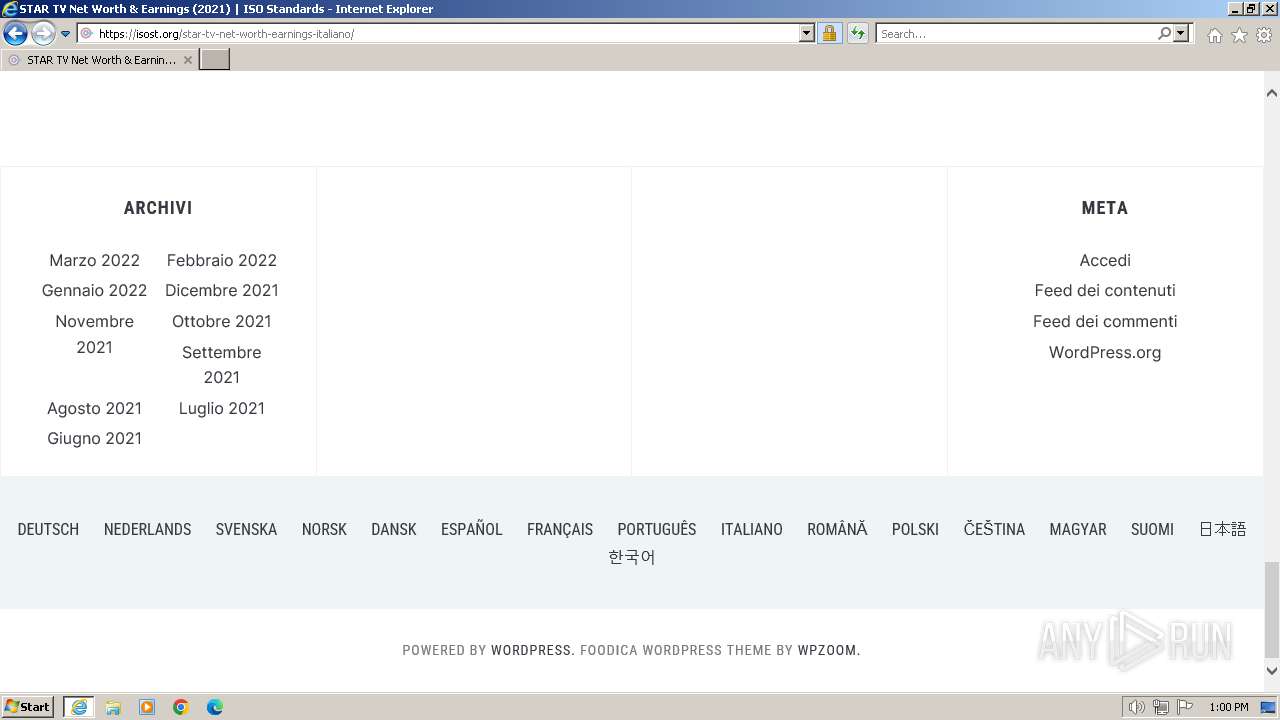Open the Dicembre 2021 archive
This screenshot has height=720, width=1280.
[222, 290]
